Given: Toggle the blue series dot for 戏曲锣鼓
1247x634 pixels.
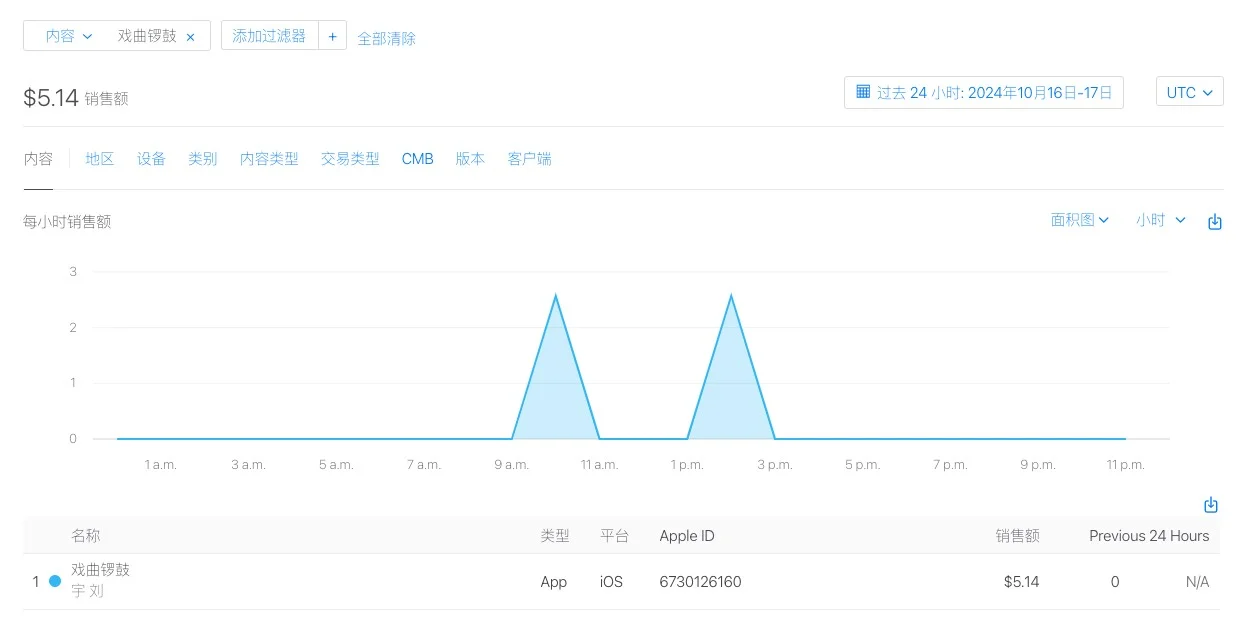Looking at the screenshot, I should coord(54,580).
